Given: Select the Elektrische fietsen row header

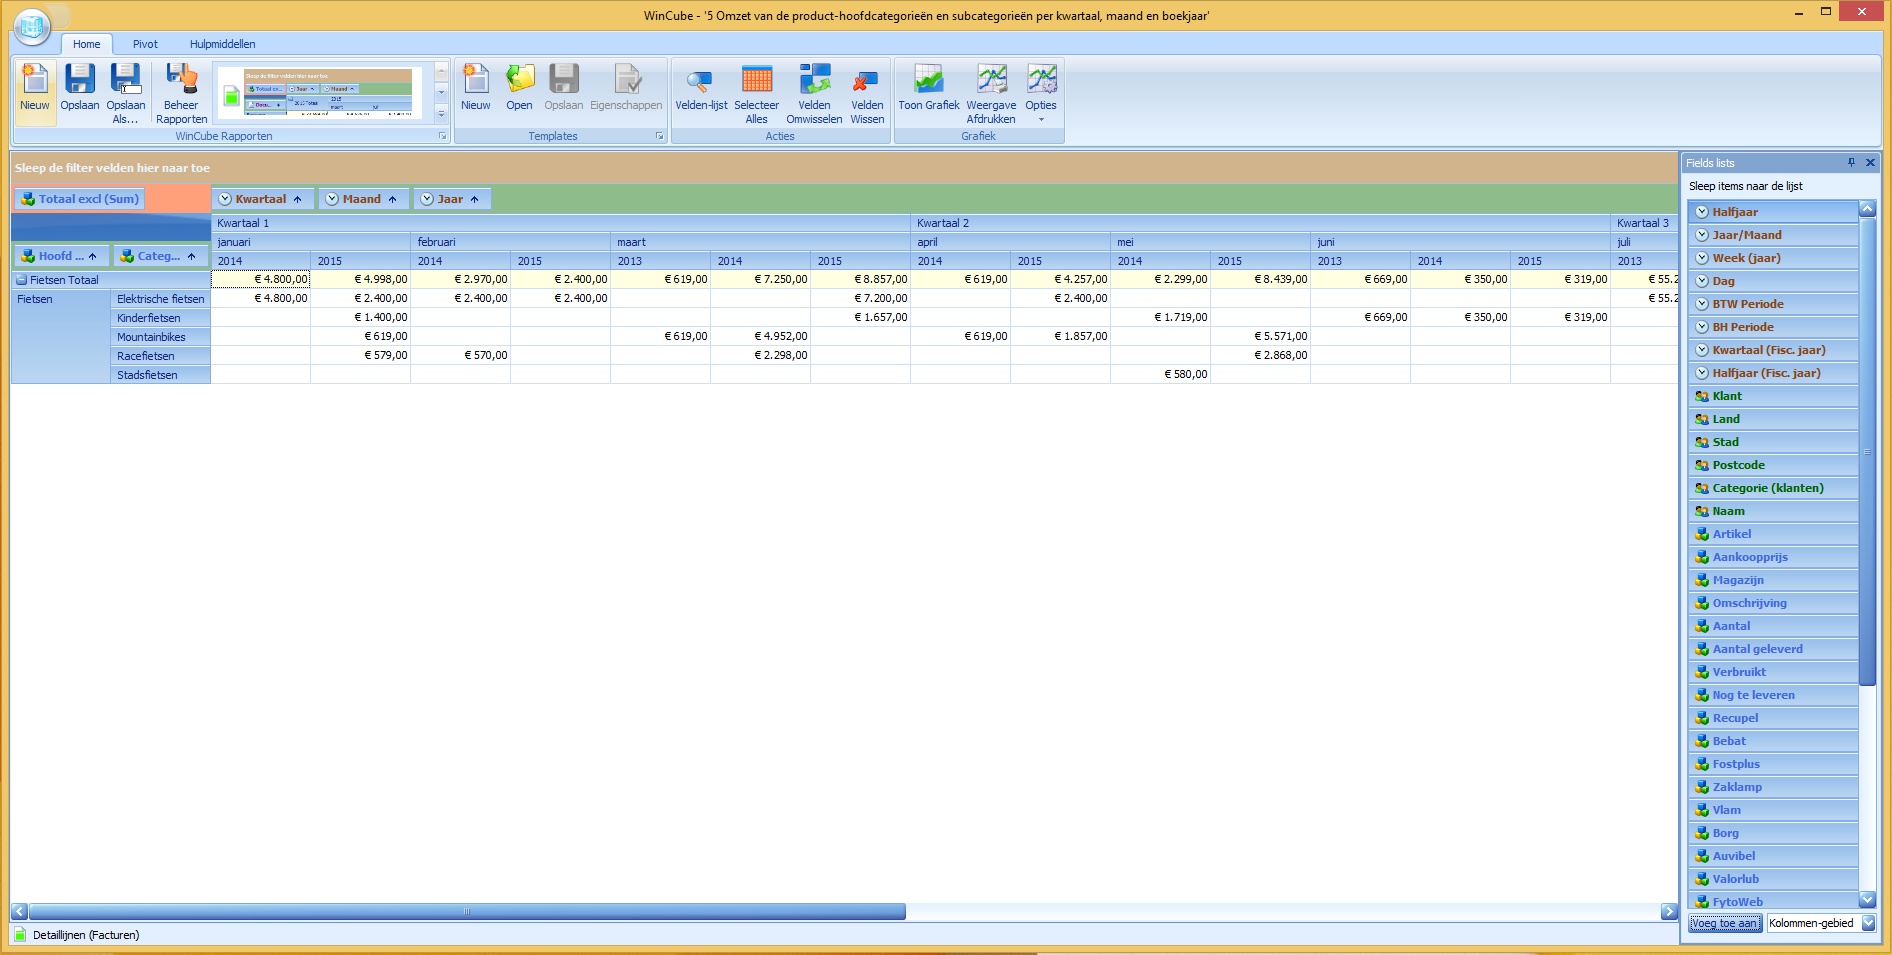Looking at the screenshot, I should coord(160,299).
